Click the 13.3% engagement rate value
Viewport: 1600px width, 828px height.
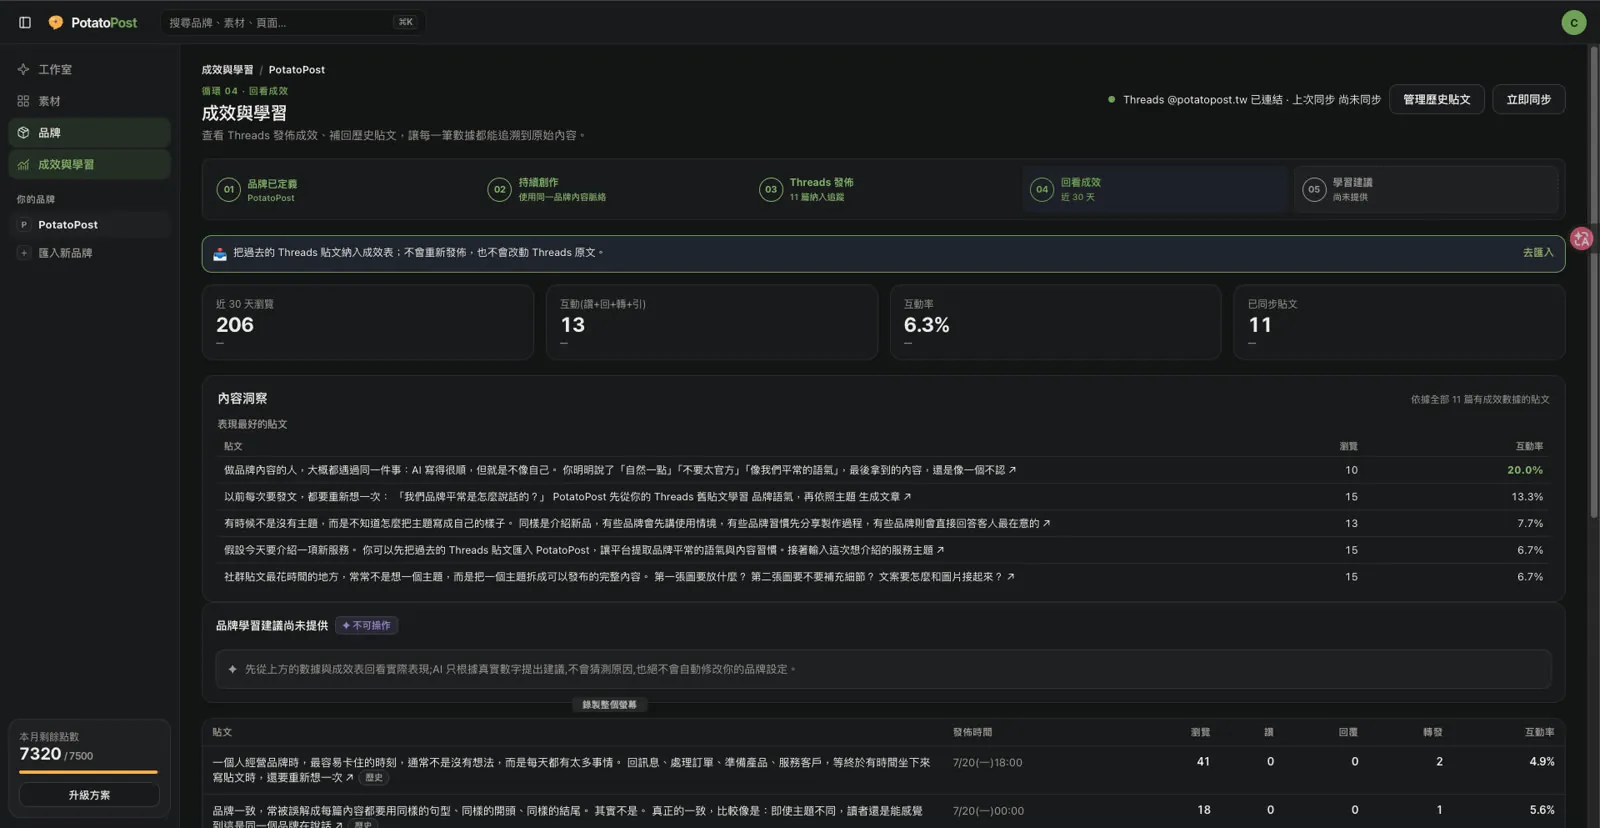click(1527, 497)
